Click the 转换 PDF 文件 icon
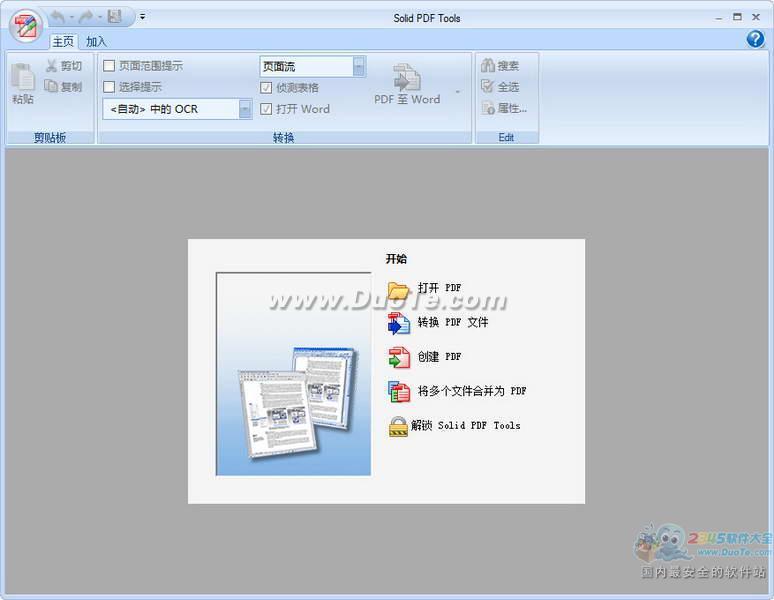This screenshot has height=600, width=774. pyautogui.click(x=398, y=324)
